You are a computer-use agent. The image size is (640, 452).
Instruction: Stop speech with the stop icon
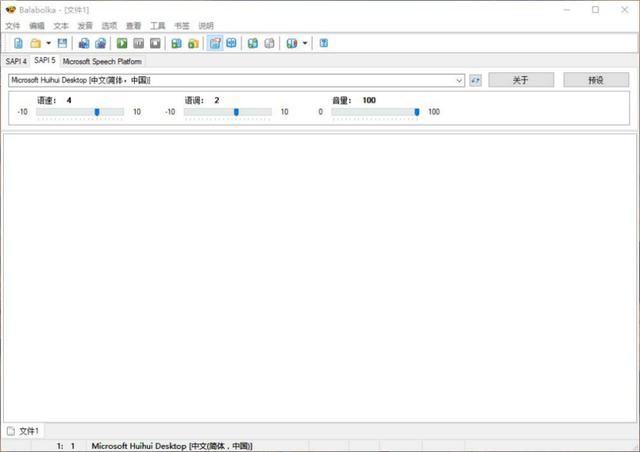tap(155, 43)
